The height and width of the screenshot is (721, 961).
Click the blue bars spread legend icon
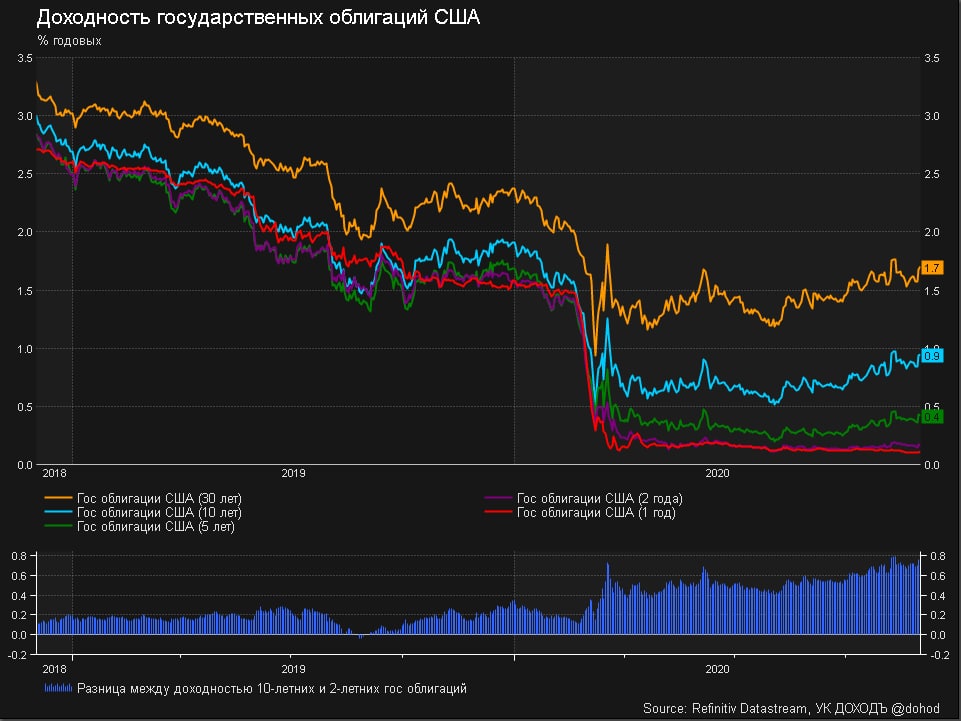click(58, 688)
